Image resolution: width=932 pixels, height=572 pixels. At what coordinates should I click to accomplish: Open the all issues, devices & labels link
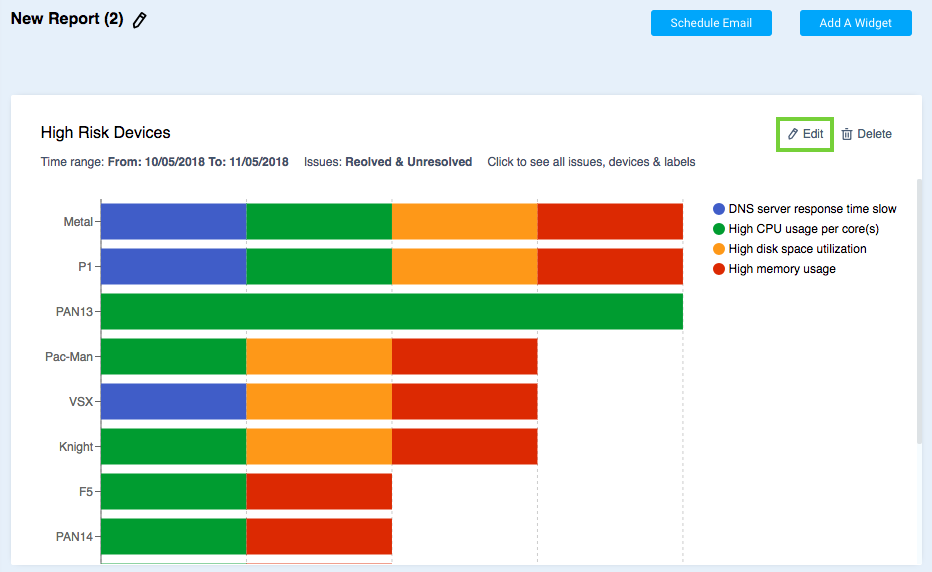[x=591, y=162]
